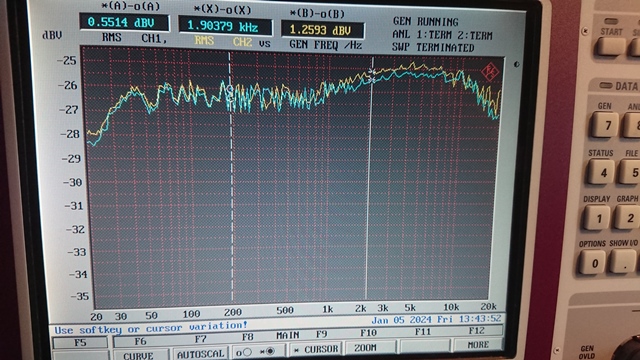Open the MORE softkey menu
This screenshot has width=640, height=360.
coord(478,345)
